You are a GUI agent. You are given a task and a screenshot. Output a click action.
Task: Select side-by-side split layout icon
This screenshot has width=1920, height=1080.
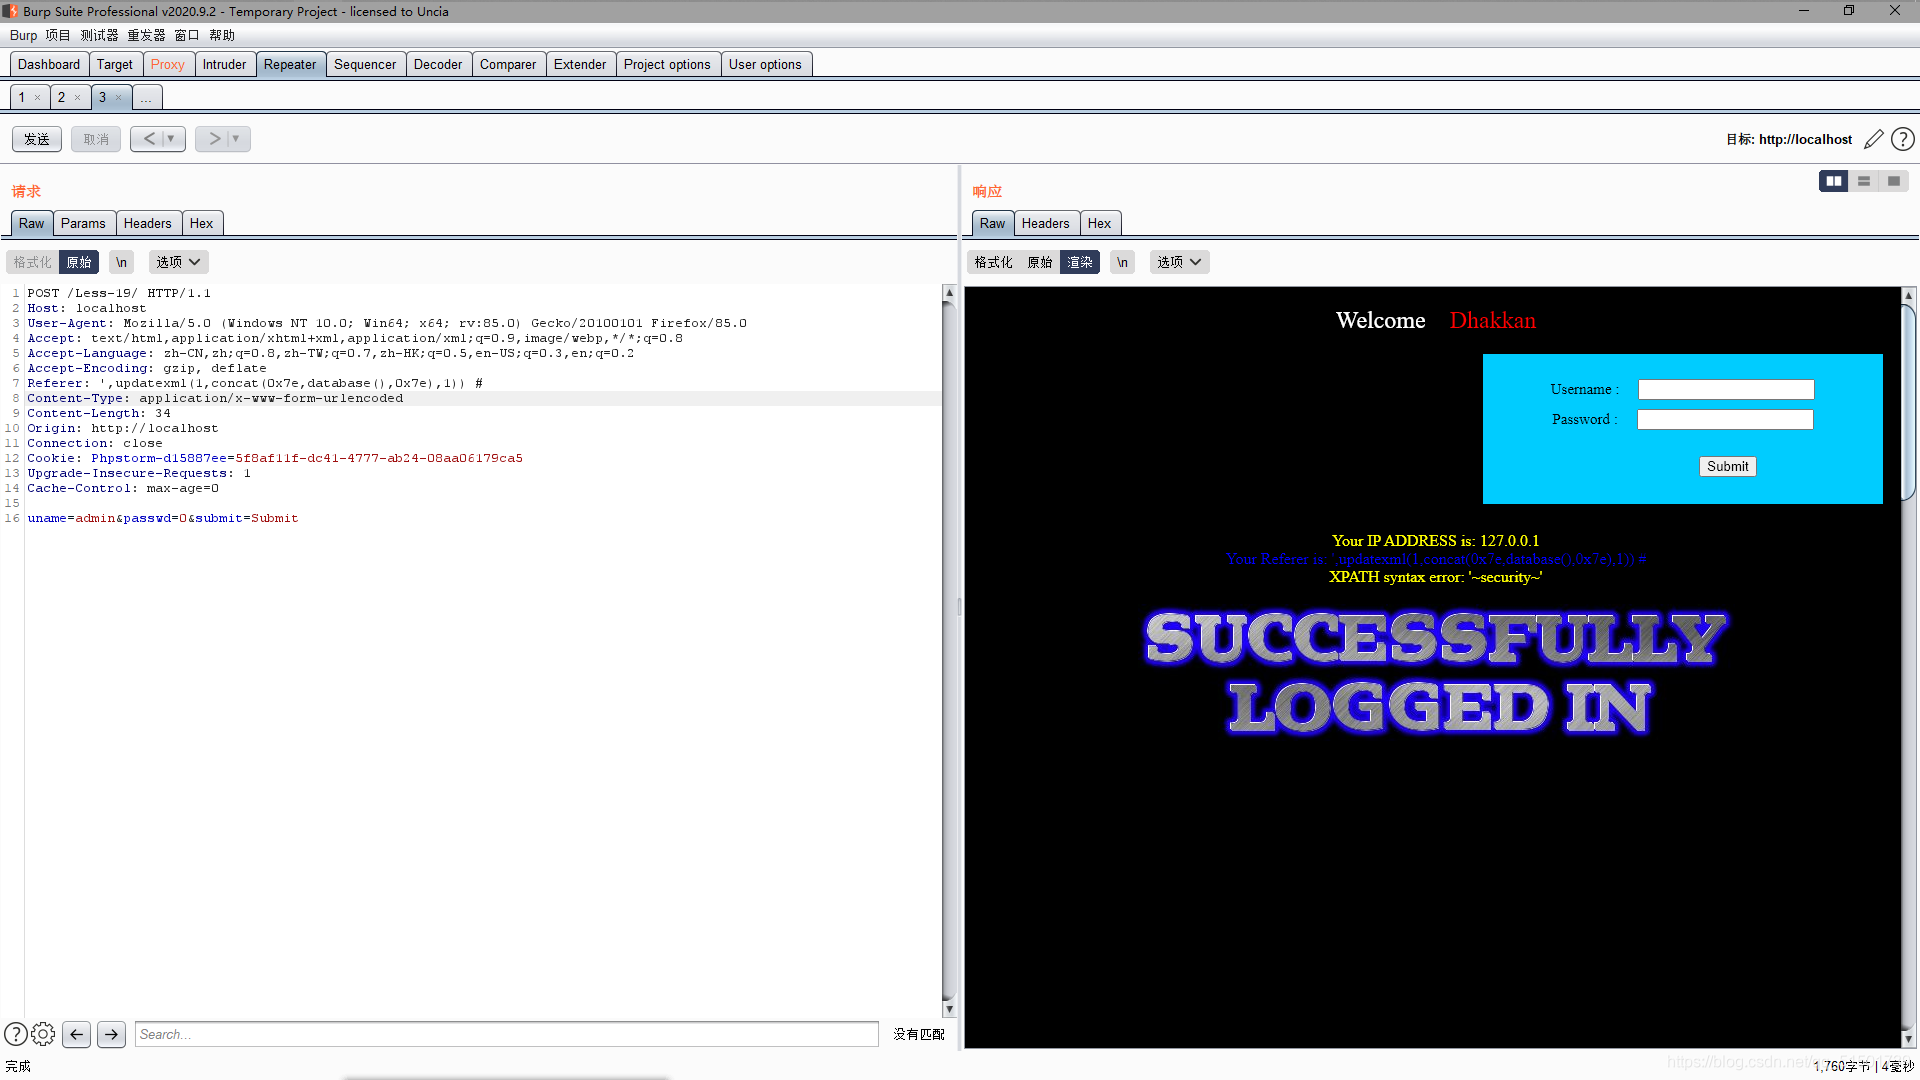click(1833, 181)
